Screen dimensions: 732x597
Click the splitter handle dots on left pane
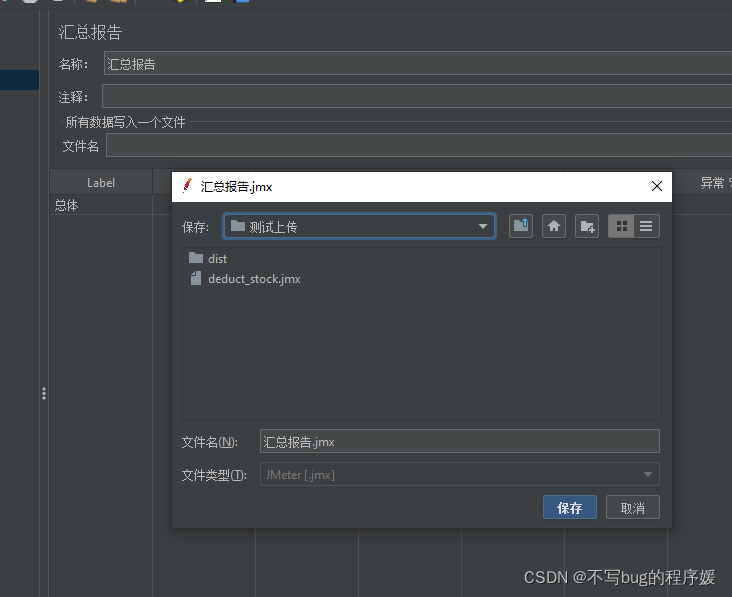click(44, 393)
